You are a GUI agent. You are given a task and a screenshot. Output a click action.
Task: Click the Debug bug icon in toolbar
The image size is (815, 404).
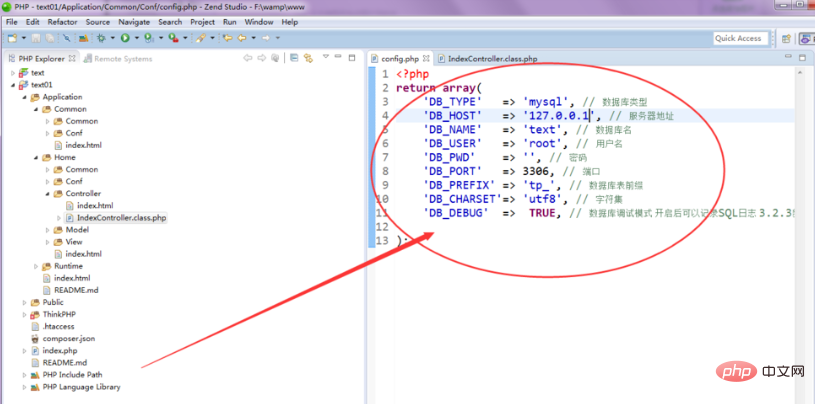click(x=102, y=38)
